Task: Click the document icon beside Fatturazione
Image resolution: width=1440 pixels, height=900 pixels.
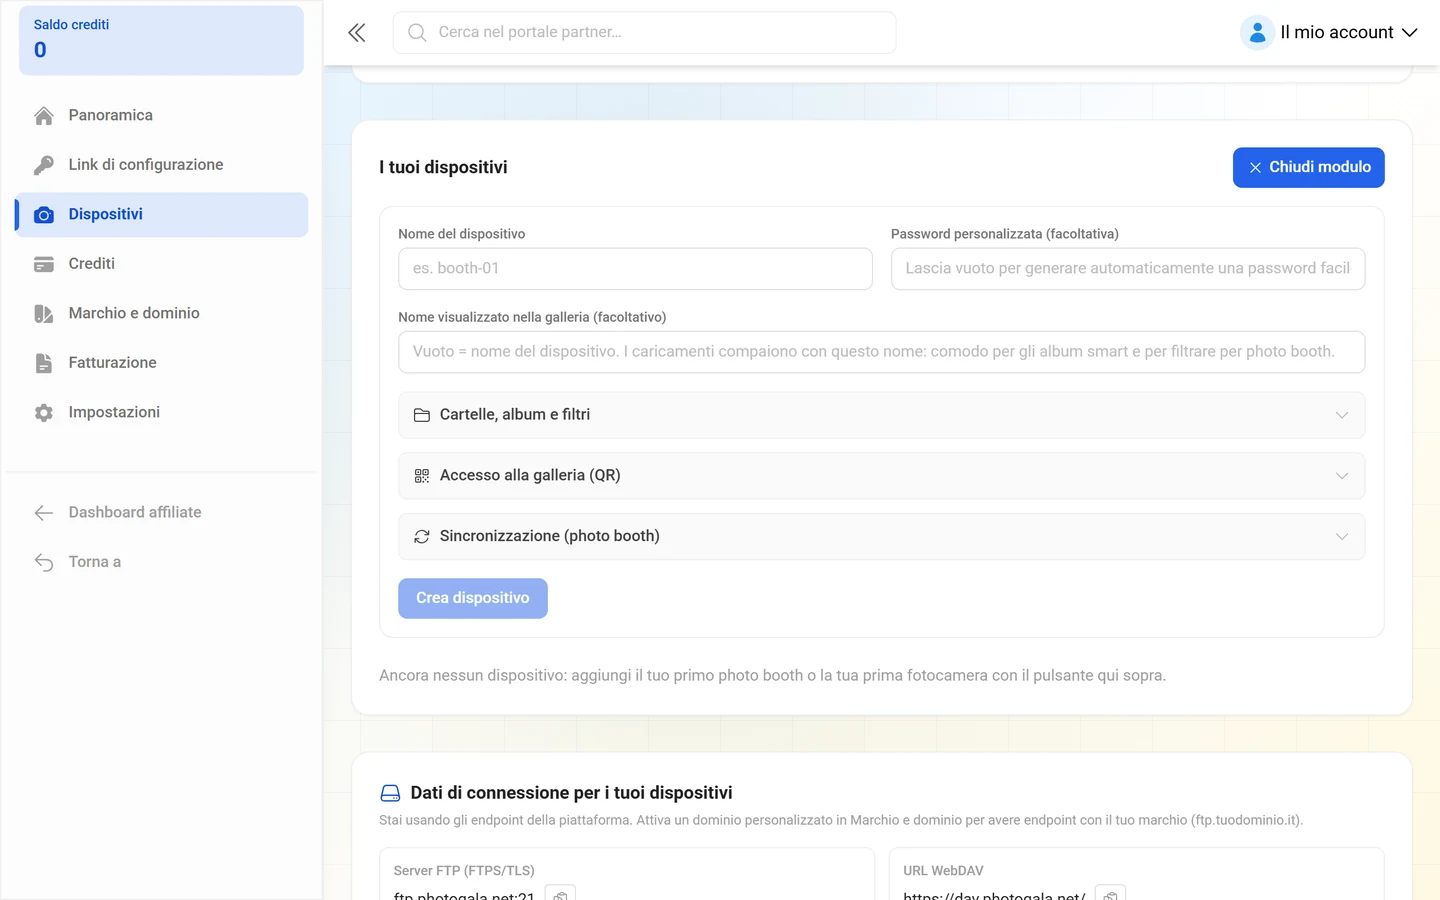Action: tap(44, 363)
